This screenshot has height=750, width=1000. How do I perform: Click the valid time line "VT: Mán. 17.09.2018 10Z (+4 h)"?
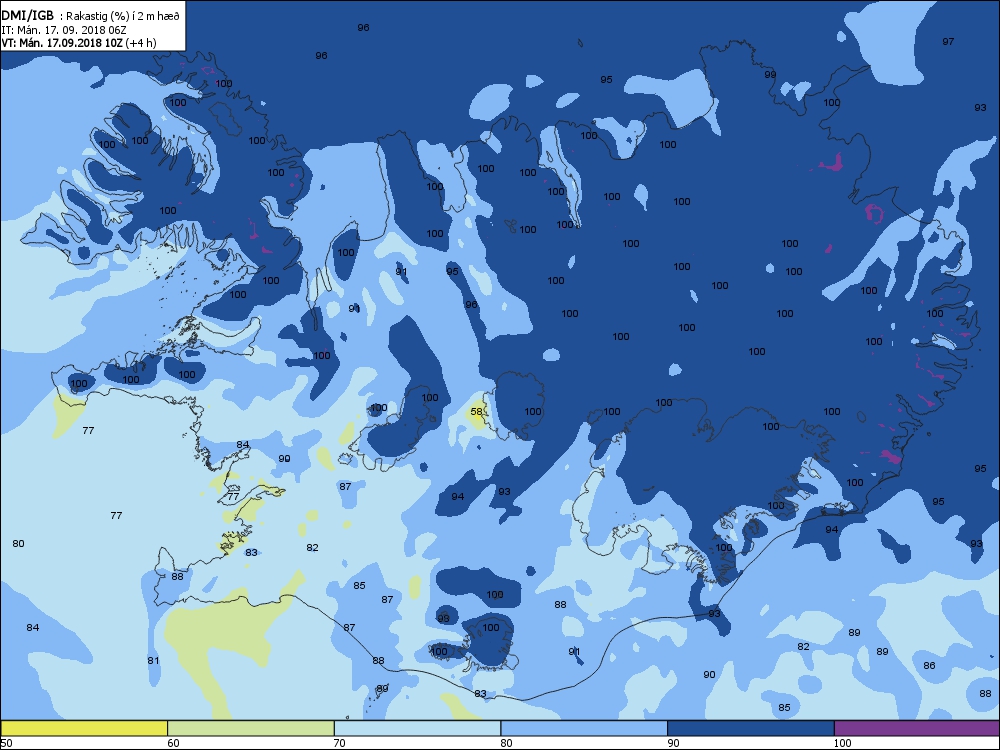(78, 43)
